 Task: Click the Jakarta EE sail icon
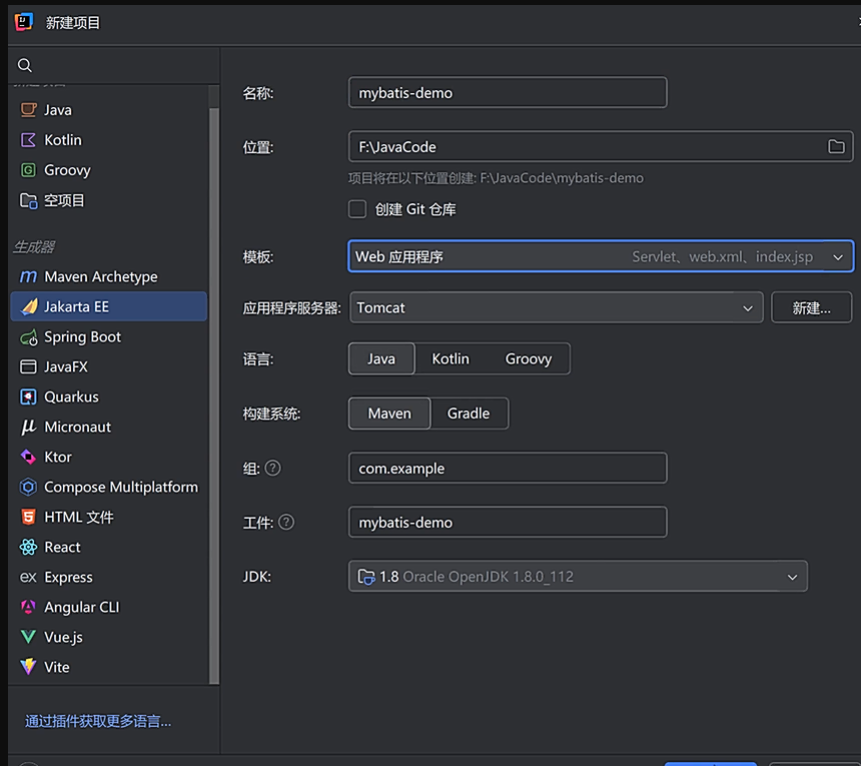[29, 306]
